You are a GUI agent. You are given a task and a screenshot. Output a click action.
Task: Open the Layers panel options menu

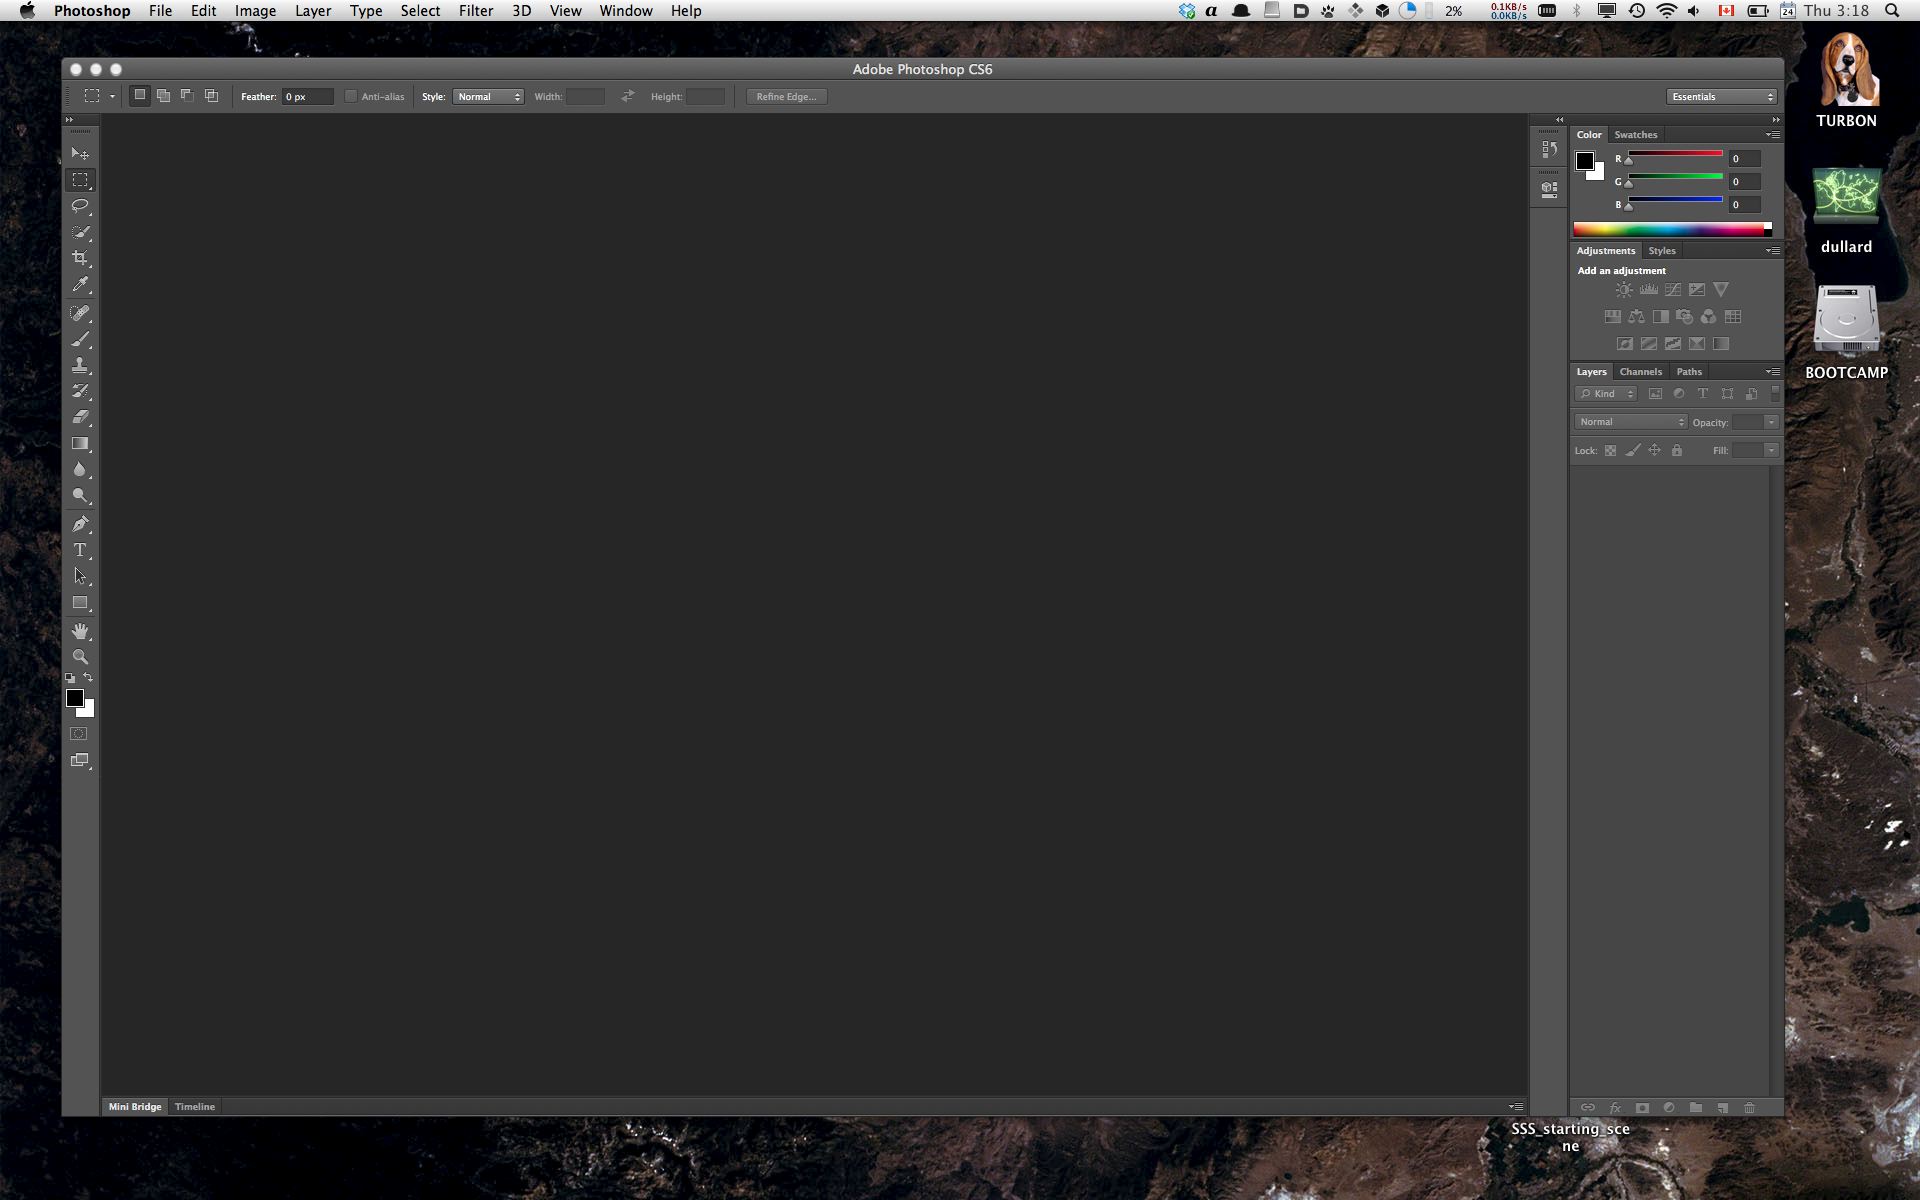(1771, 371)
